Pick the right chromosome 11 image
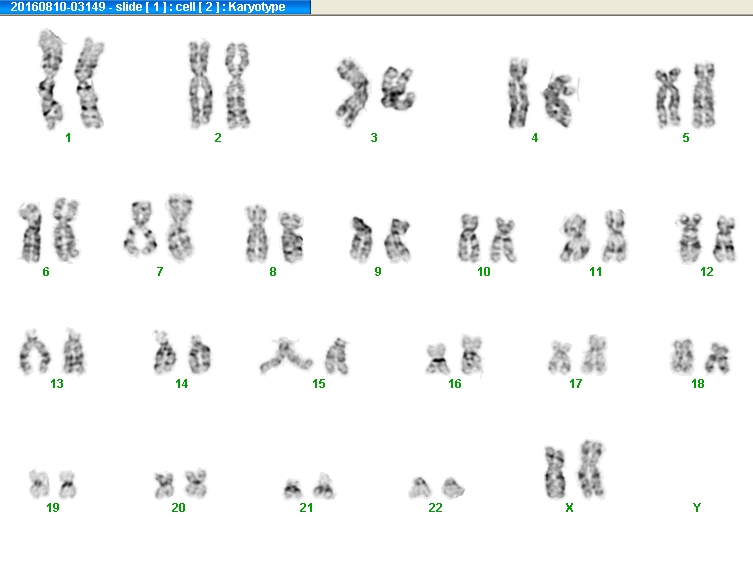Viewport: 753px width, 575px height. click(615, 236)
